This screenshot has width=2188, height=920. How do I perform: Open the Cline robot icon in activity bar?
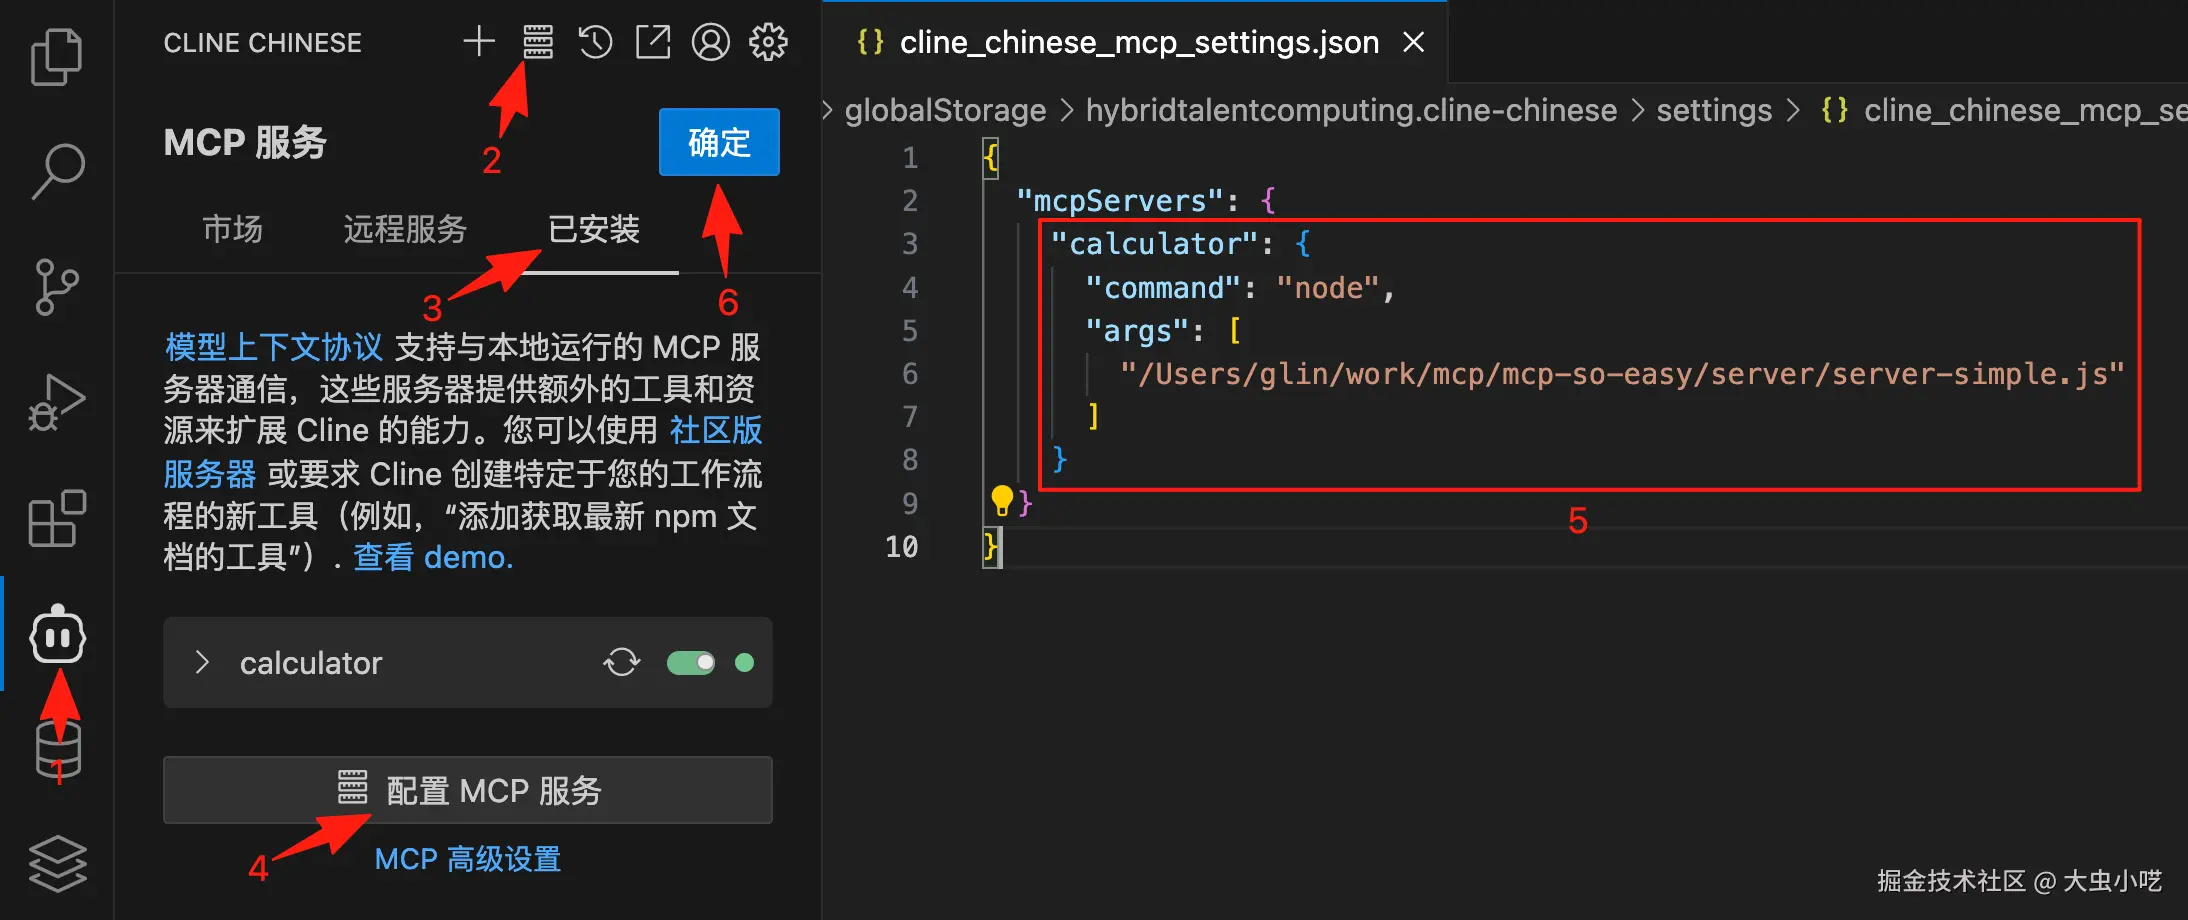(57, 634)
